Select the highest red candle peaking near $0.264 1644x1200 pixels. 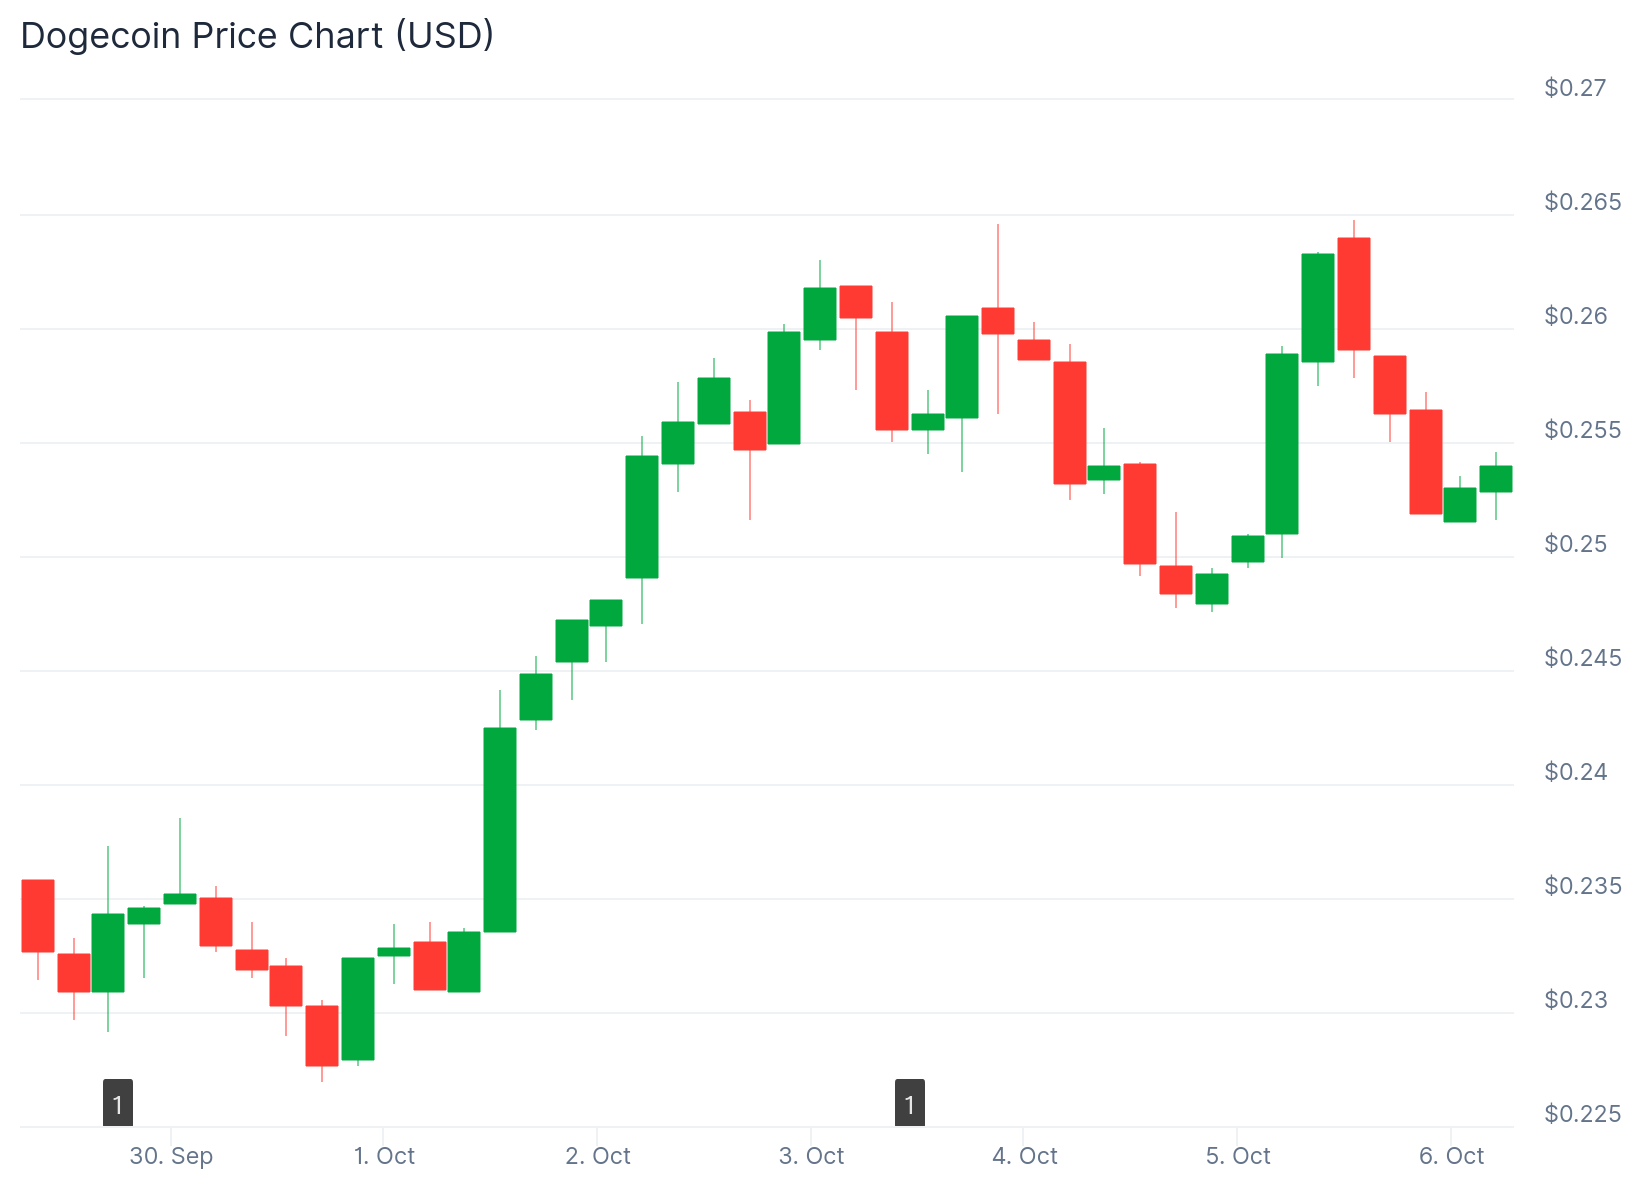1354,294
